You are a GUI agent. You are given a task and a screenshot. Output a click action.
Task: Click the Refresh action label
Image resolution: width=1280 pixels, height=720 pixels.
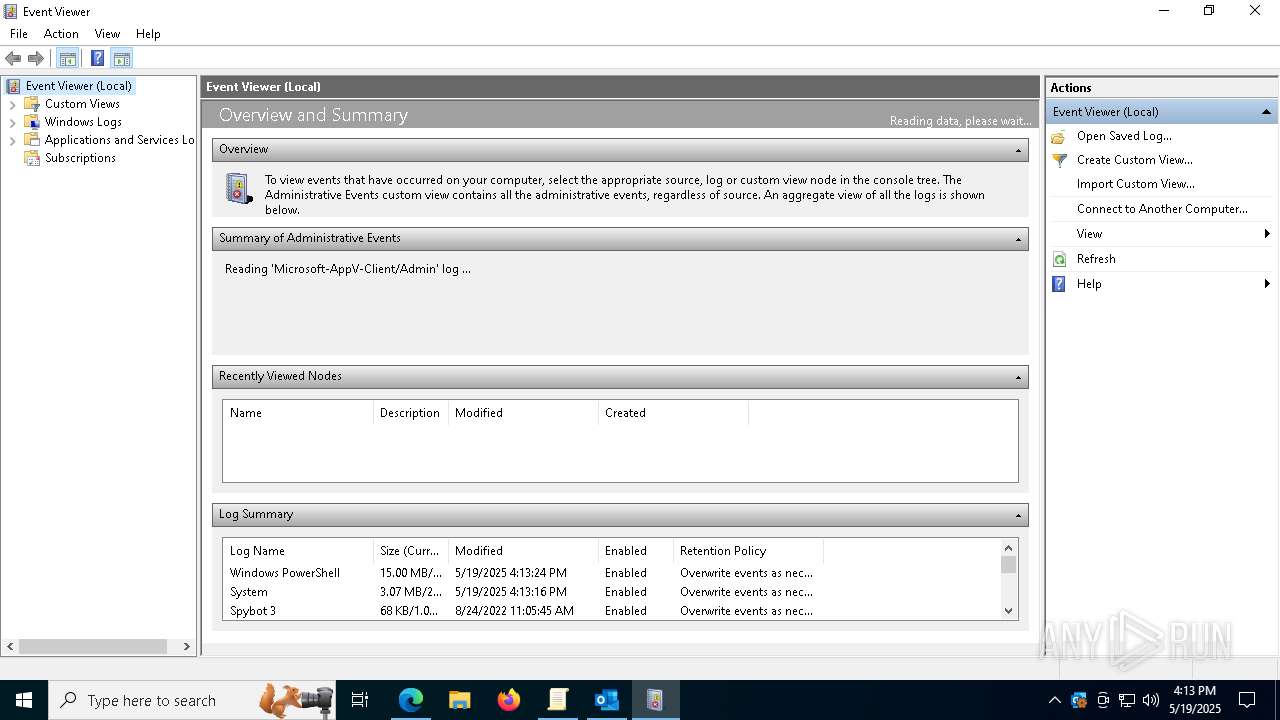(x=1096, y=259)
